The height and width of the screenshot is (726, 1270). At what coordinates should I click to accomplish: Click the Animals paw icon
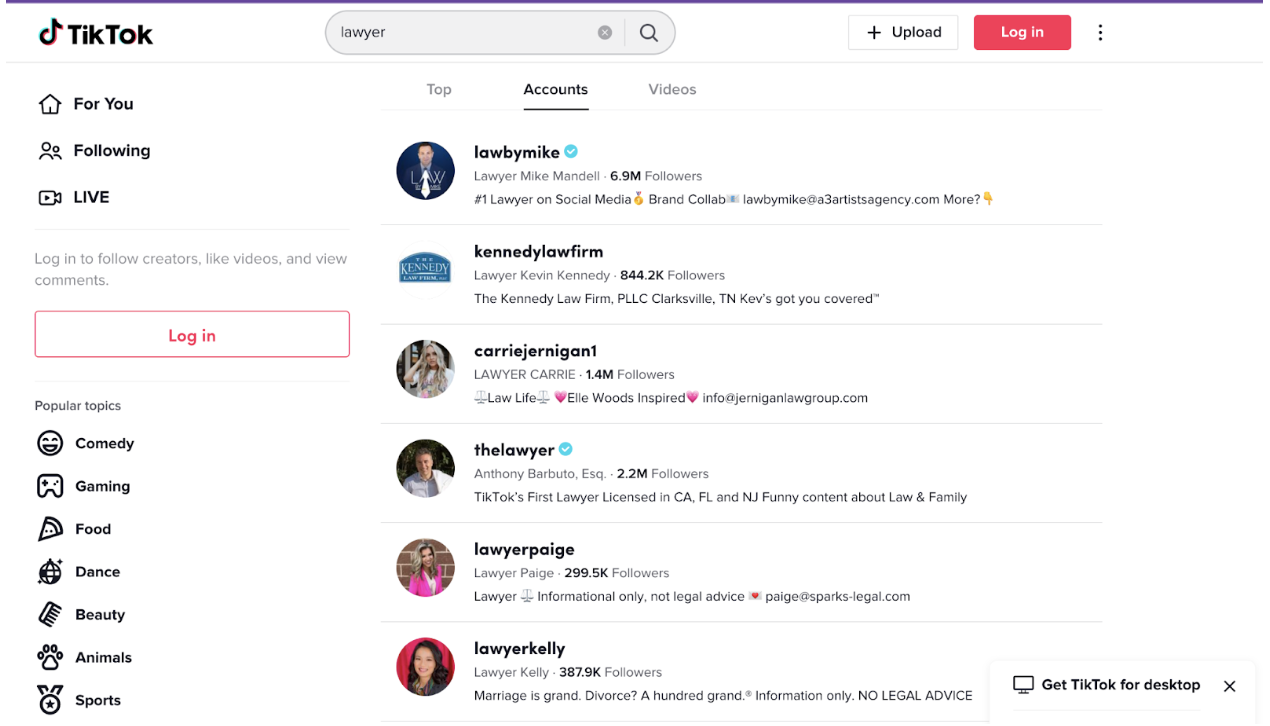[50, 658]
